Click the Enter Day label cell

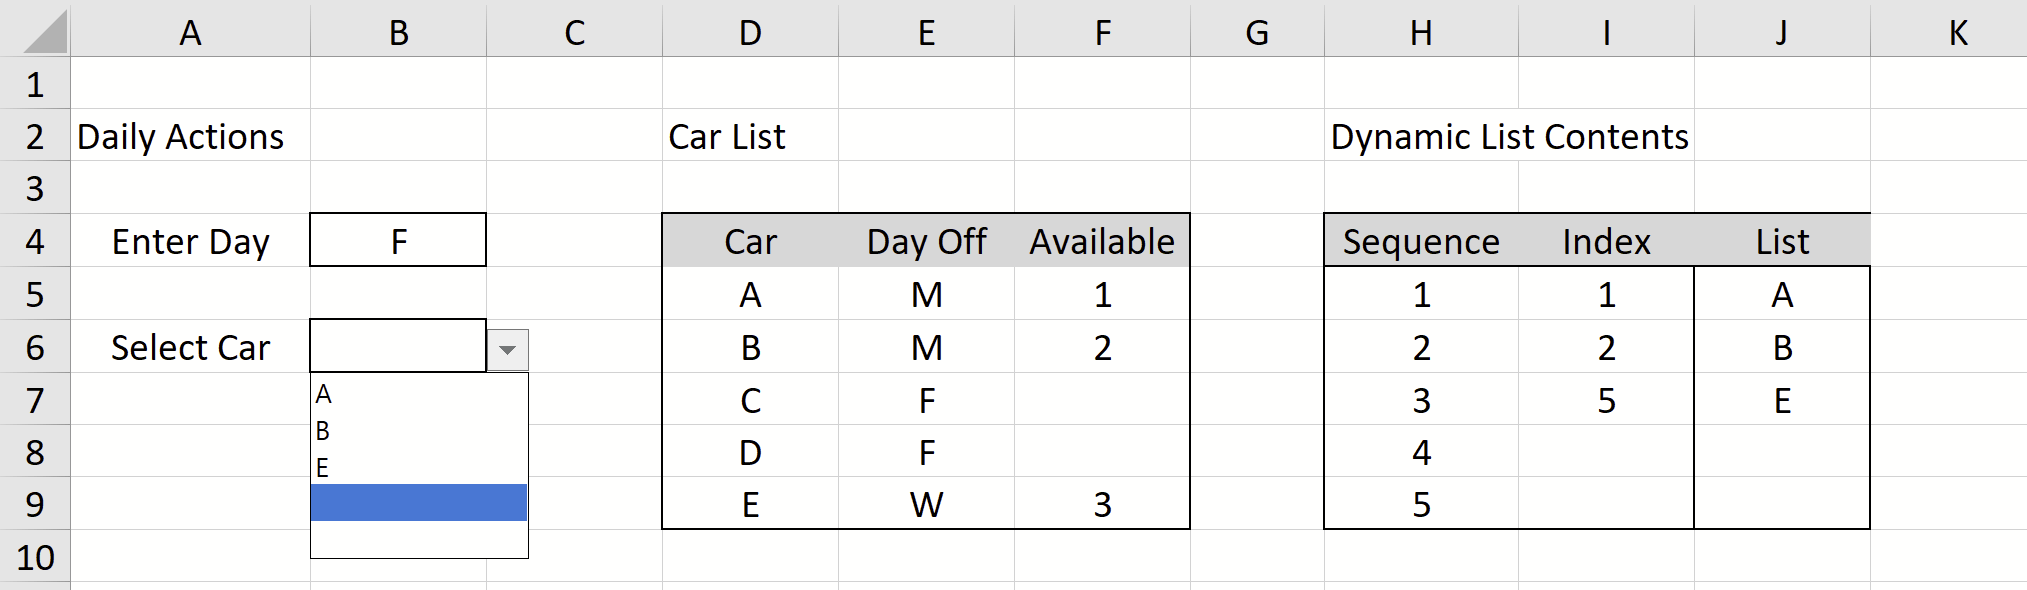click(x=190, y=241)
